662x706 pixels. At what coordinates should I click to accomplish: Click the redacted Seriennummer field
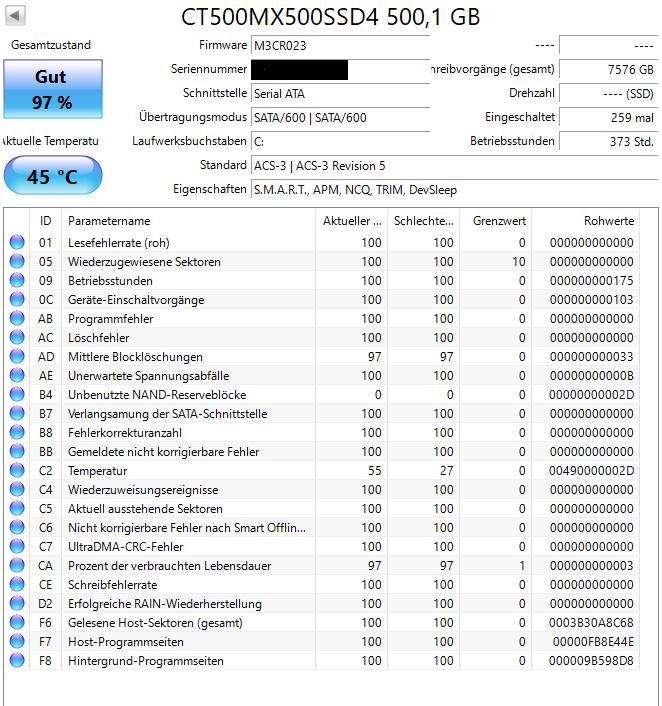click(340, 70)
